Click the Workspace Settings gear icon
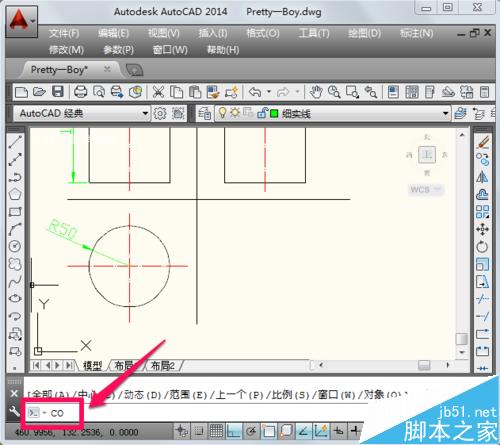 pyautogui.click(x=160, y=114)
